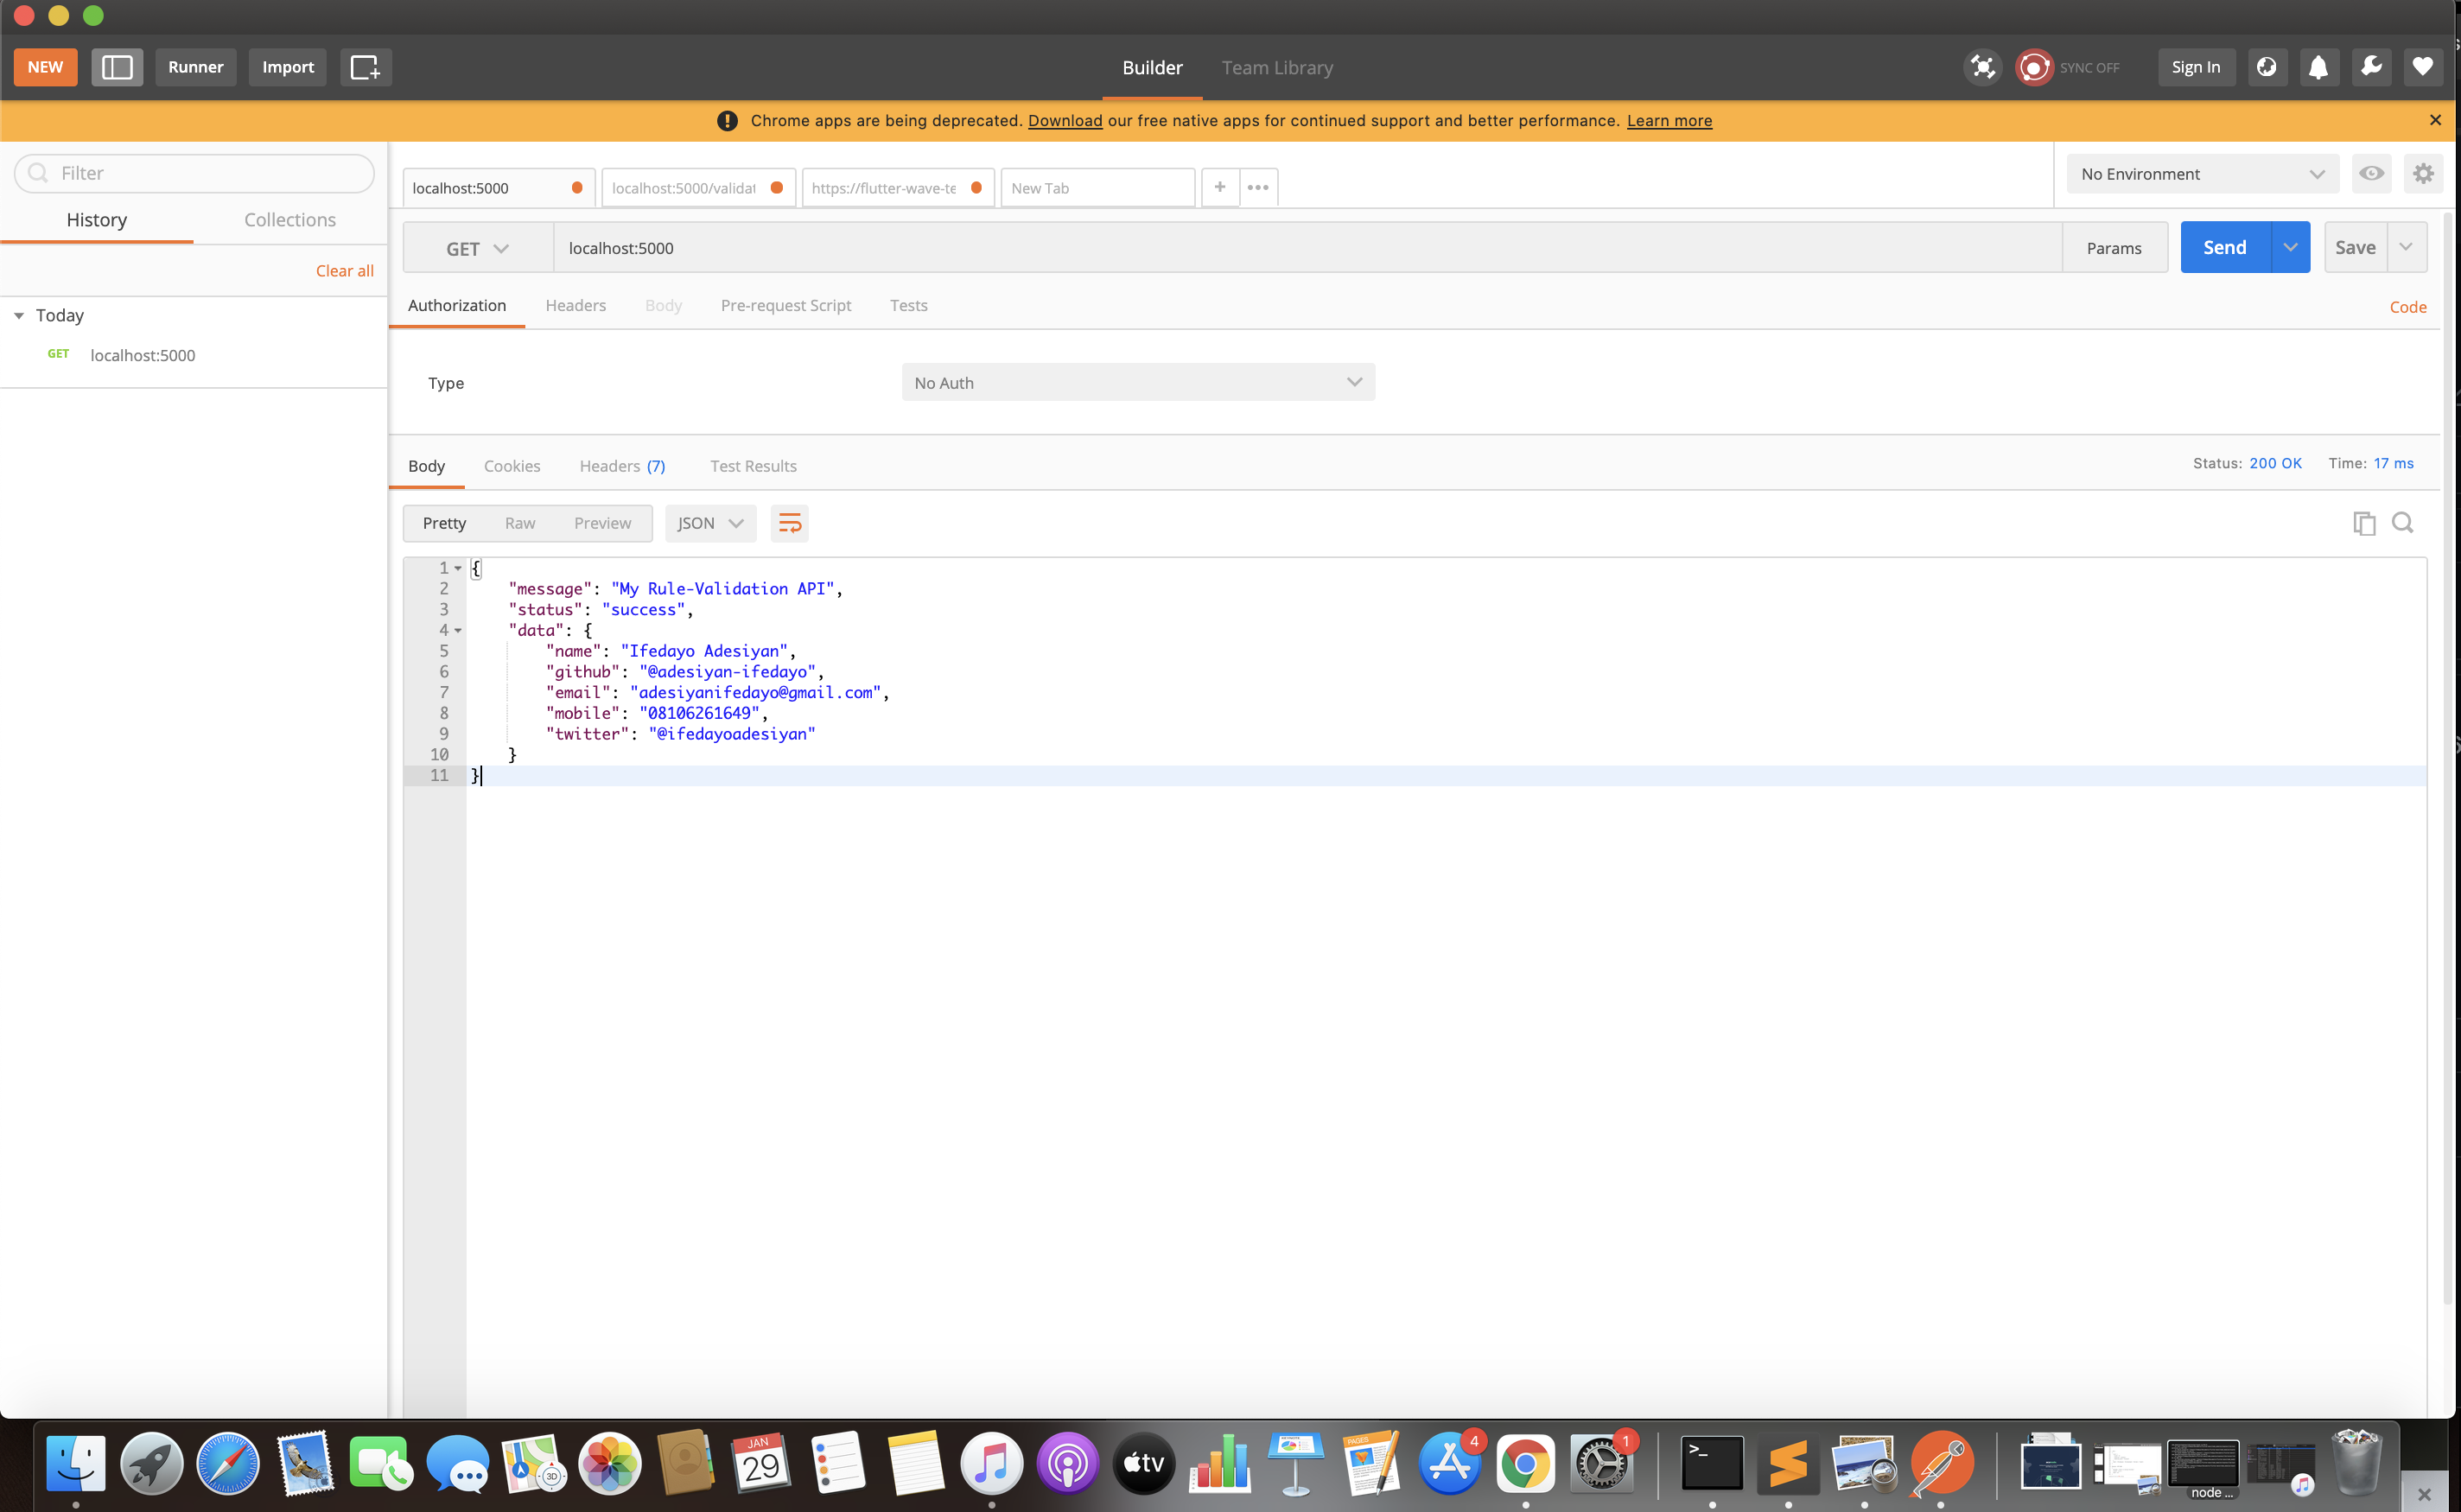Click the environment quick look eye

pos(2370,174)
